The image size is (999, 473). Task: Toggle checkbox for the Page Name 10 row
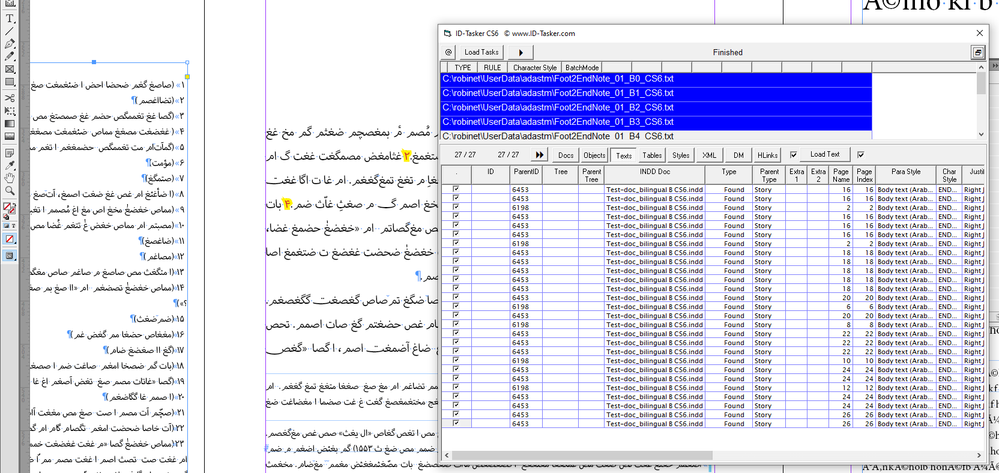tap(456, 361)
